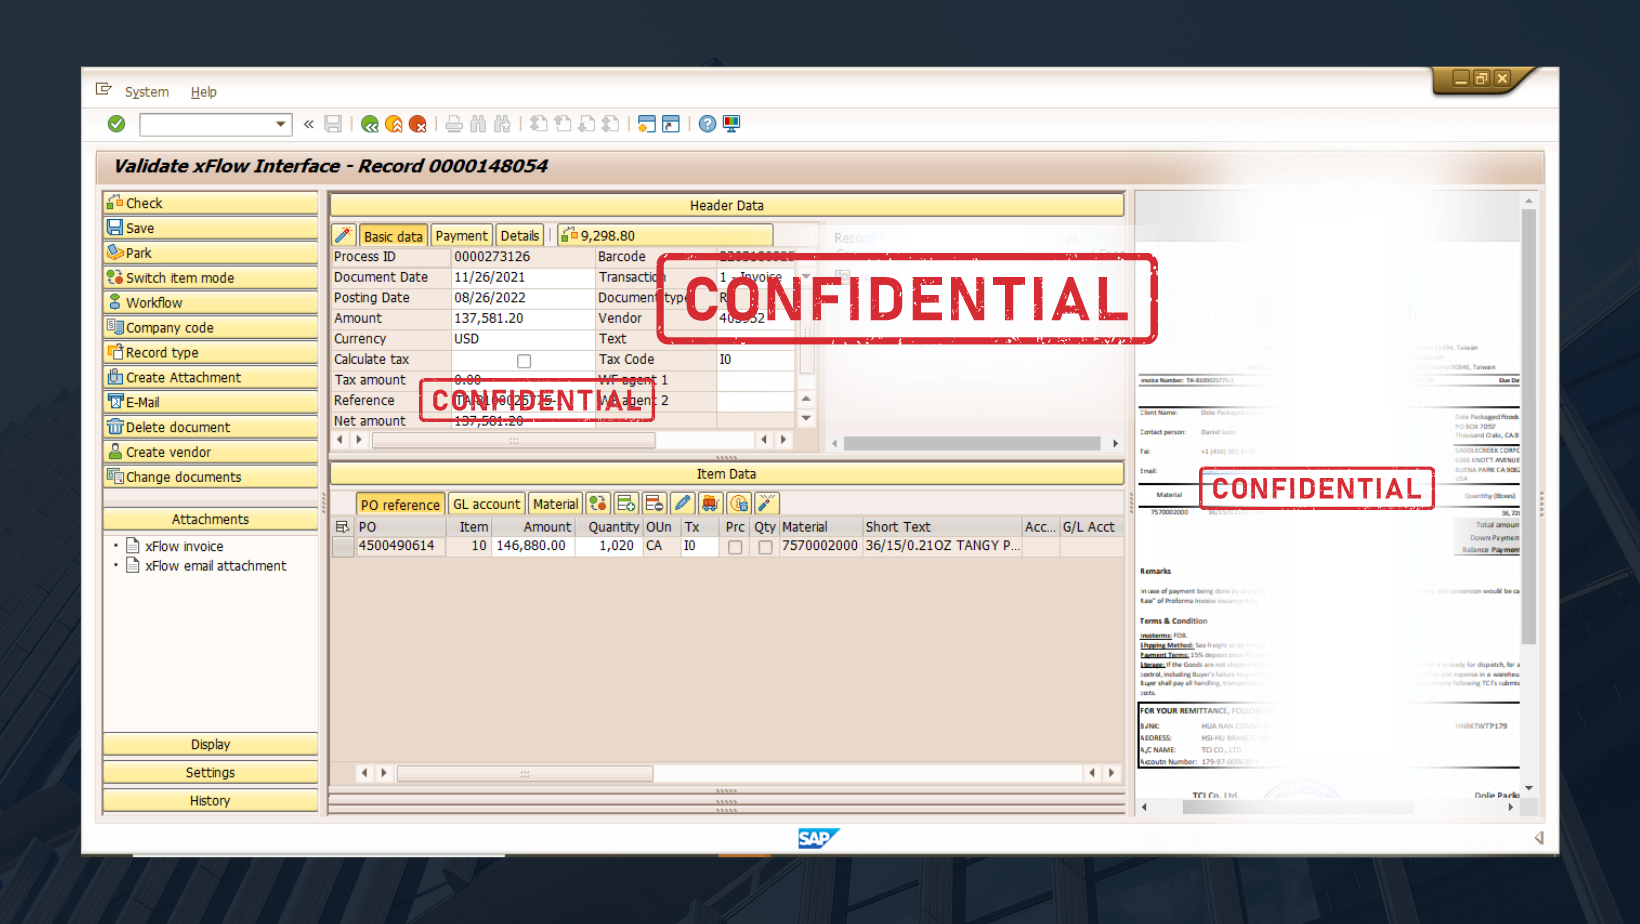Click the Park button
The image size is (1640, 924).
coord(210,253)
